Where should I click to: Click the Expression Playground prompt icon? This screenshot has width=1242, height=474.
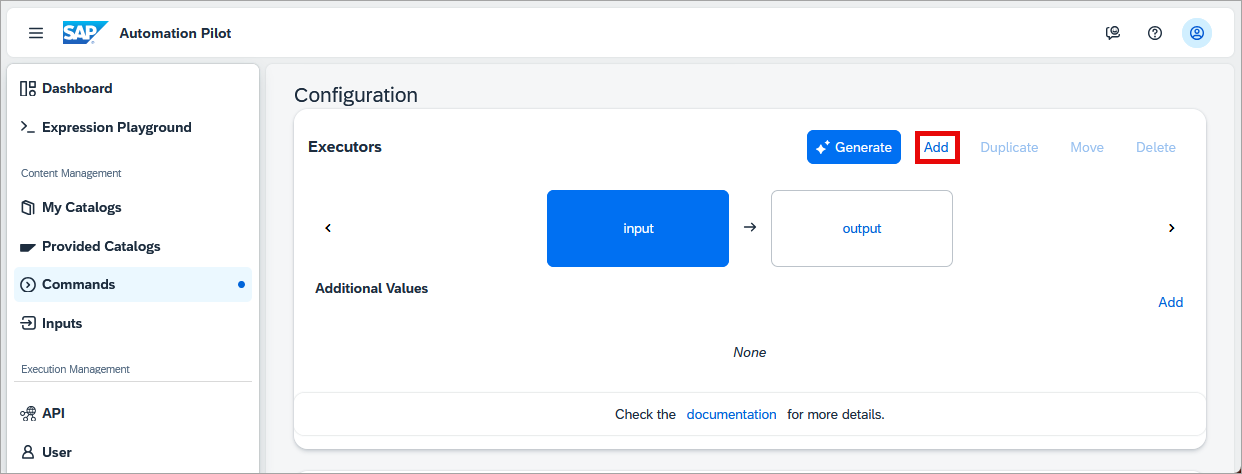coord(28,127)
